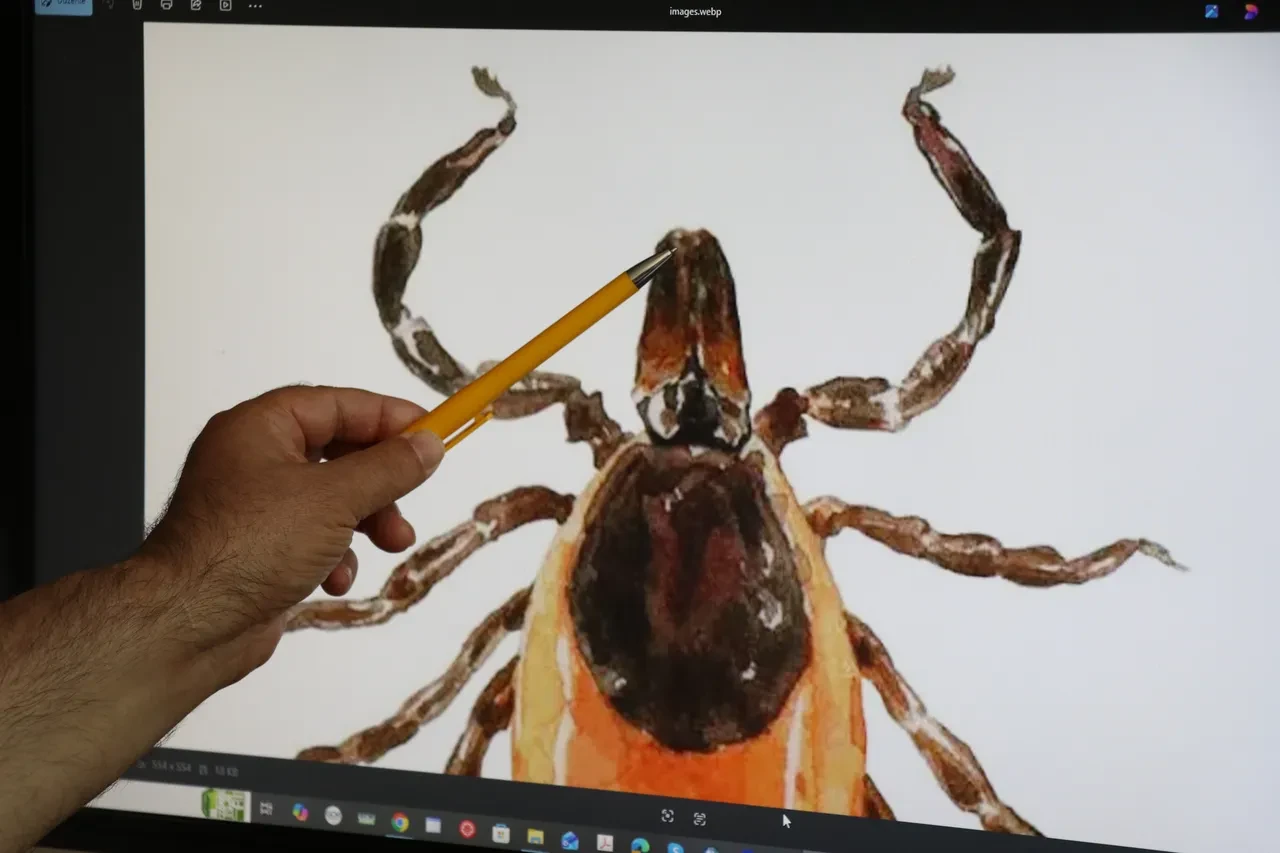Open Outlook mail icon in taskbar

point(569,841)
